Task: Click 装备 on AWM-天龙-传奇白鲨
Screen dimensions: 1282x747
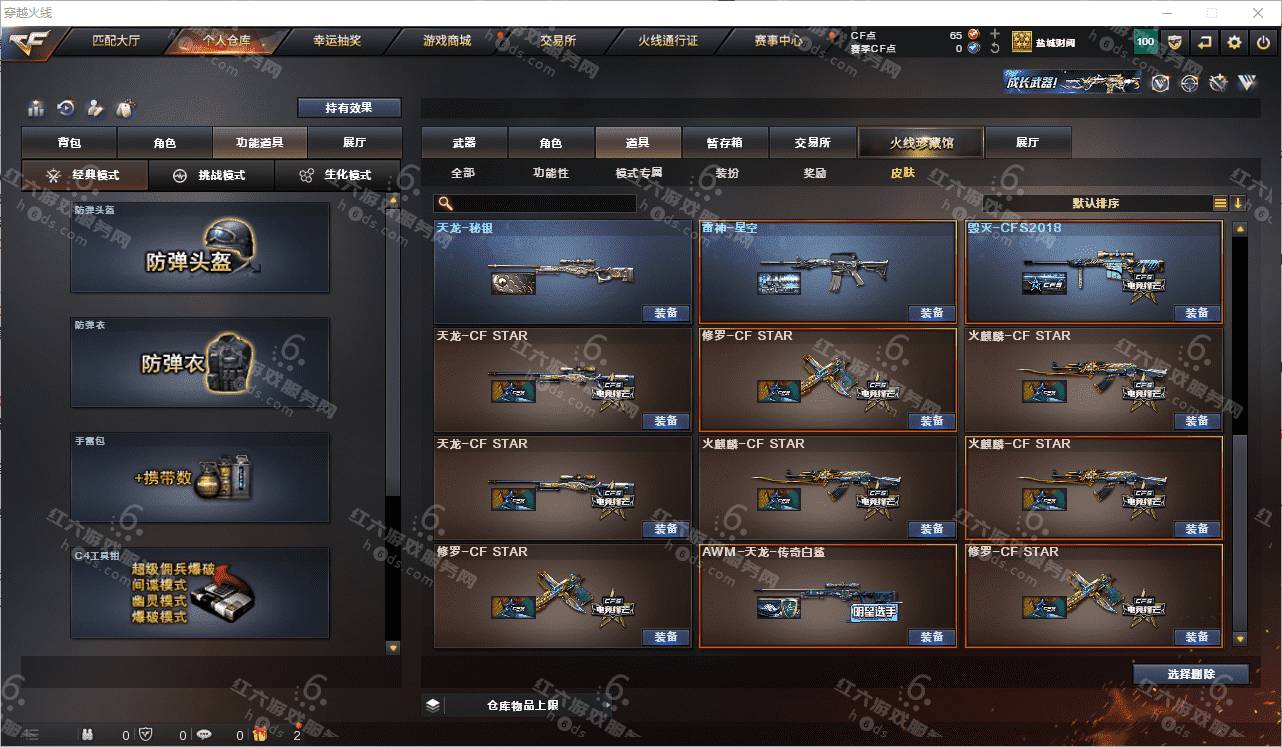Action: 931,637
